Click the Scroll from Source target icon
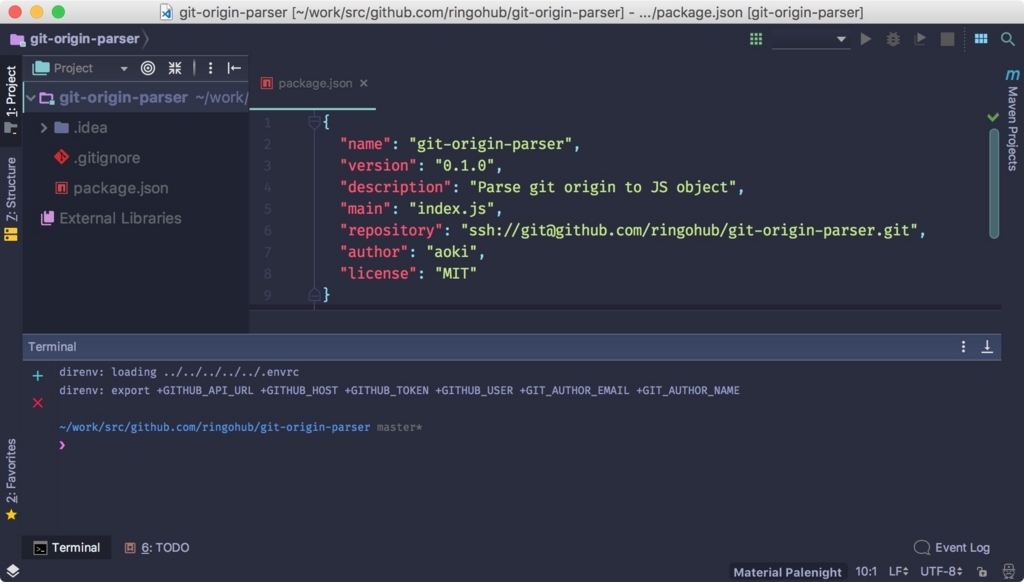 [x=148, y=68]
